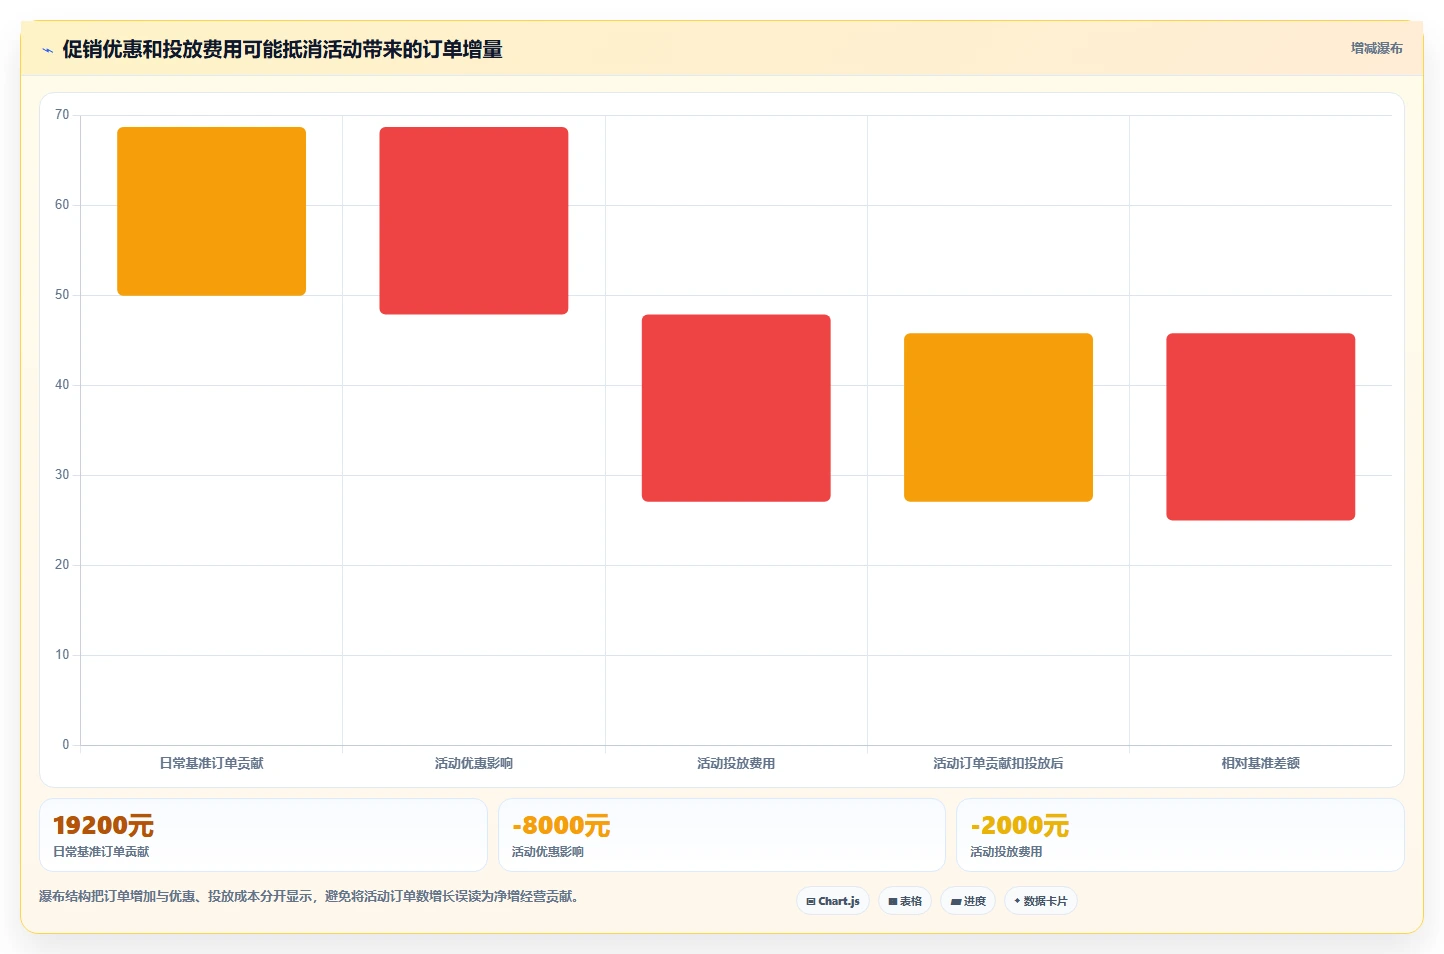This screenshot has height=954, width=1444.
Task: Click axis label 活动投放费用 under the chart
Action: 736,763
